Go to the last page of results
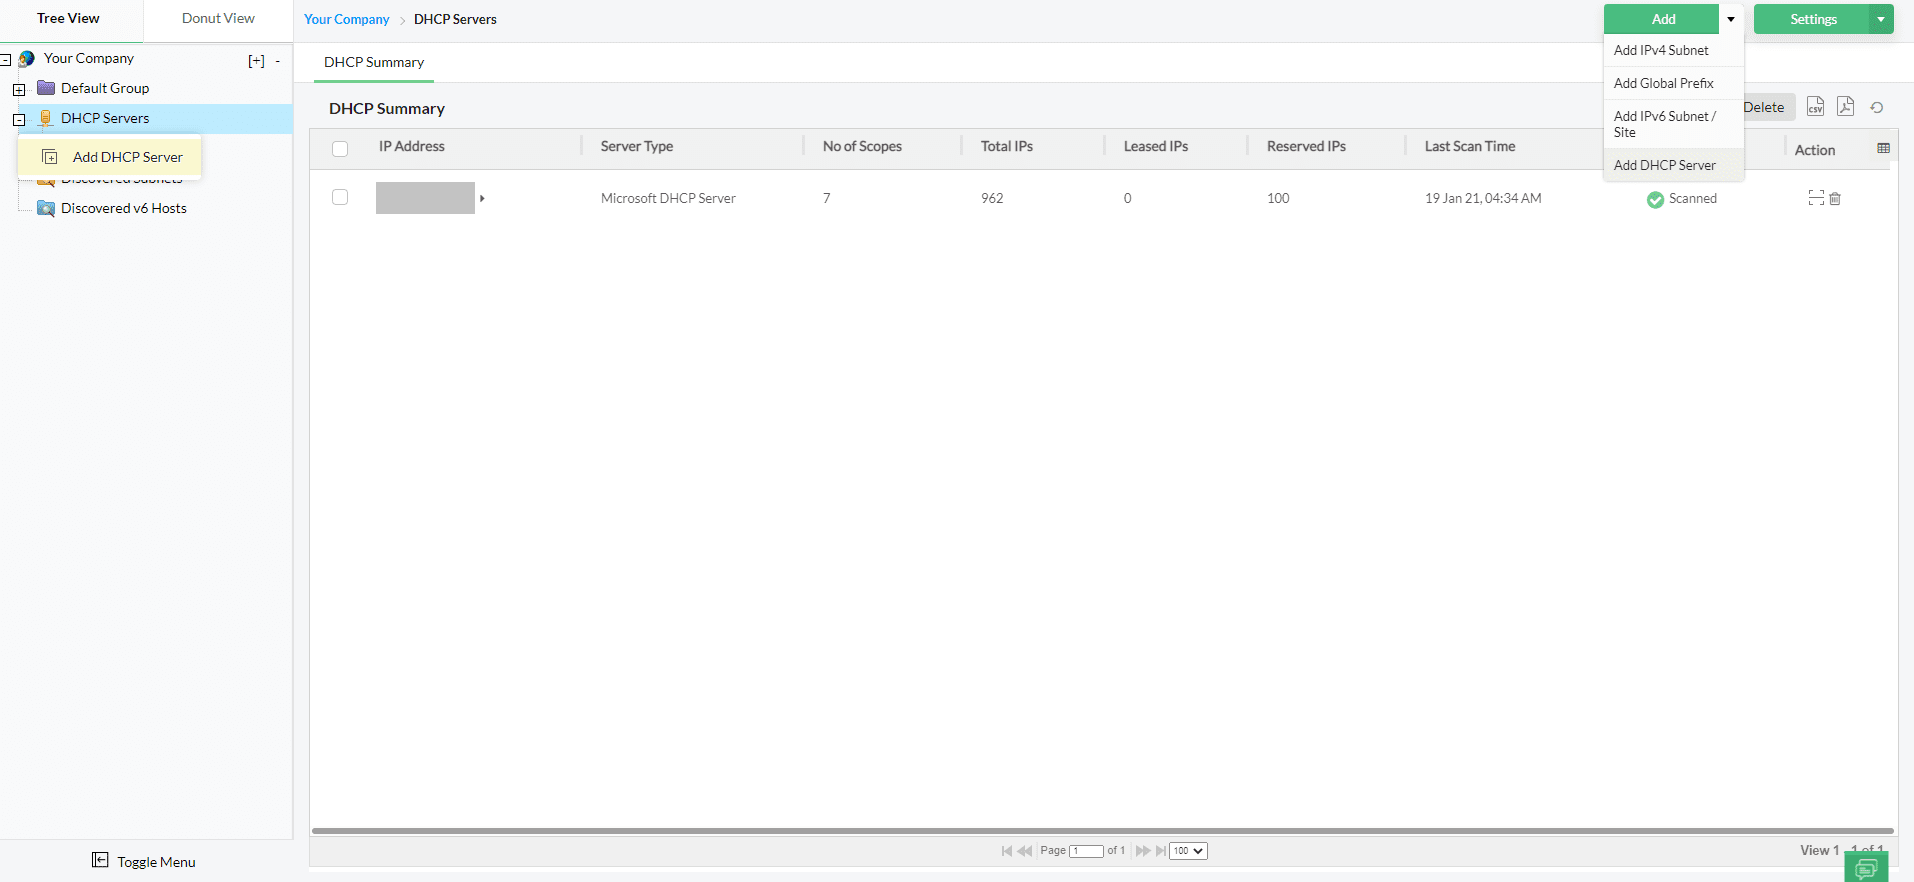This screenshot has width=1914, height=882. [x=1161, y=851]
